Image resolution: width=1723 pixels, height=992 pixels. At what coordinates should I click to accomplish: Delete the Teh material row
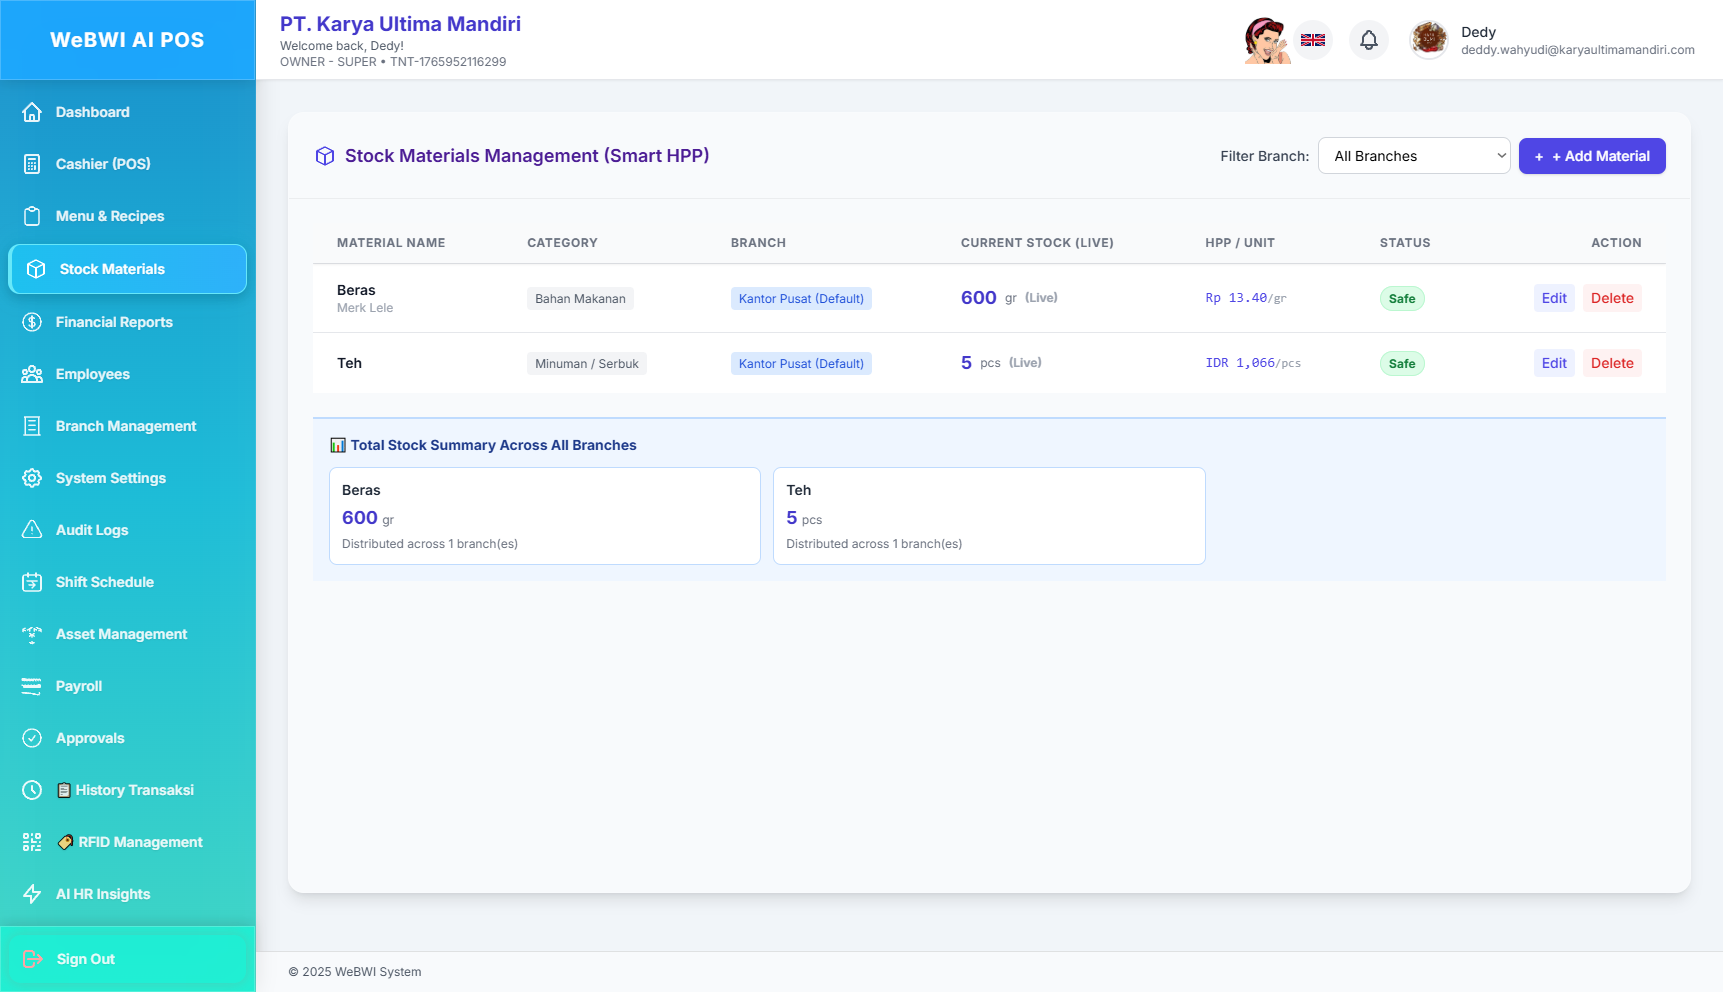(1611, 363)
